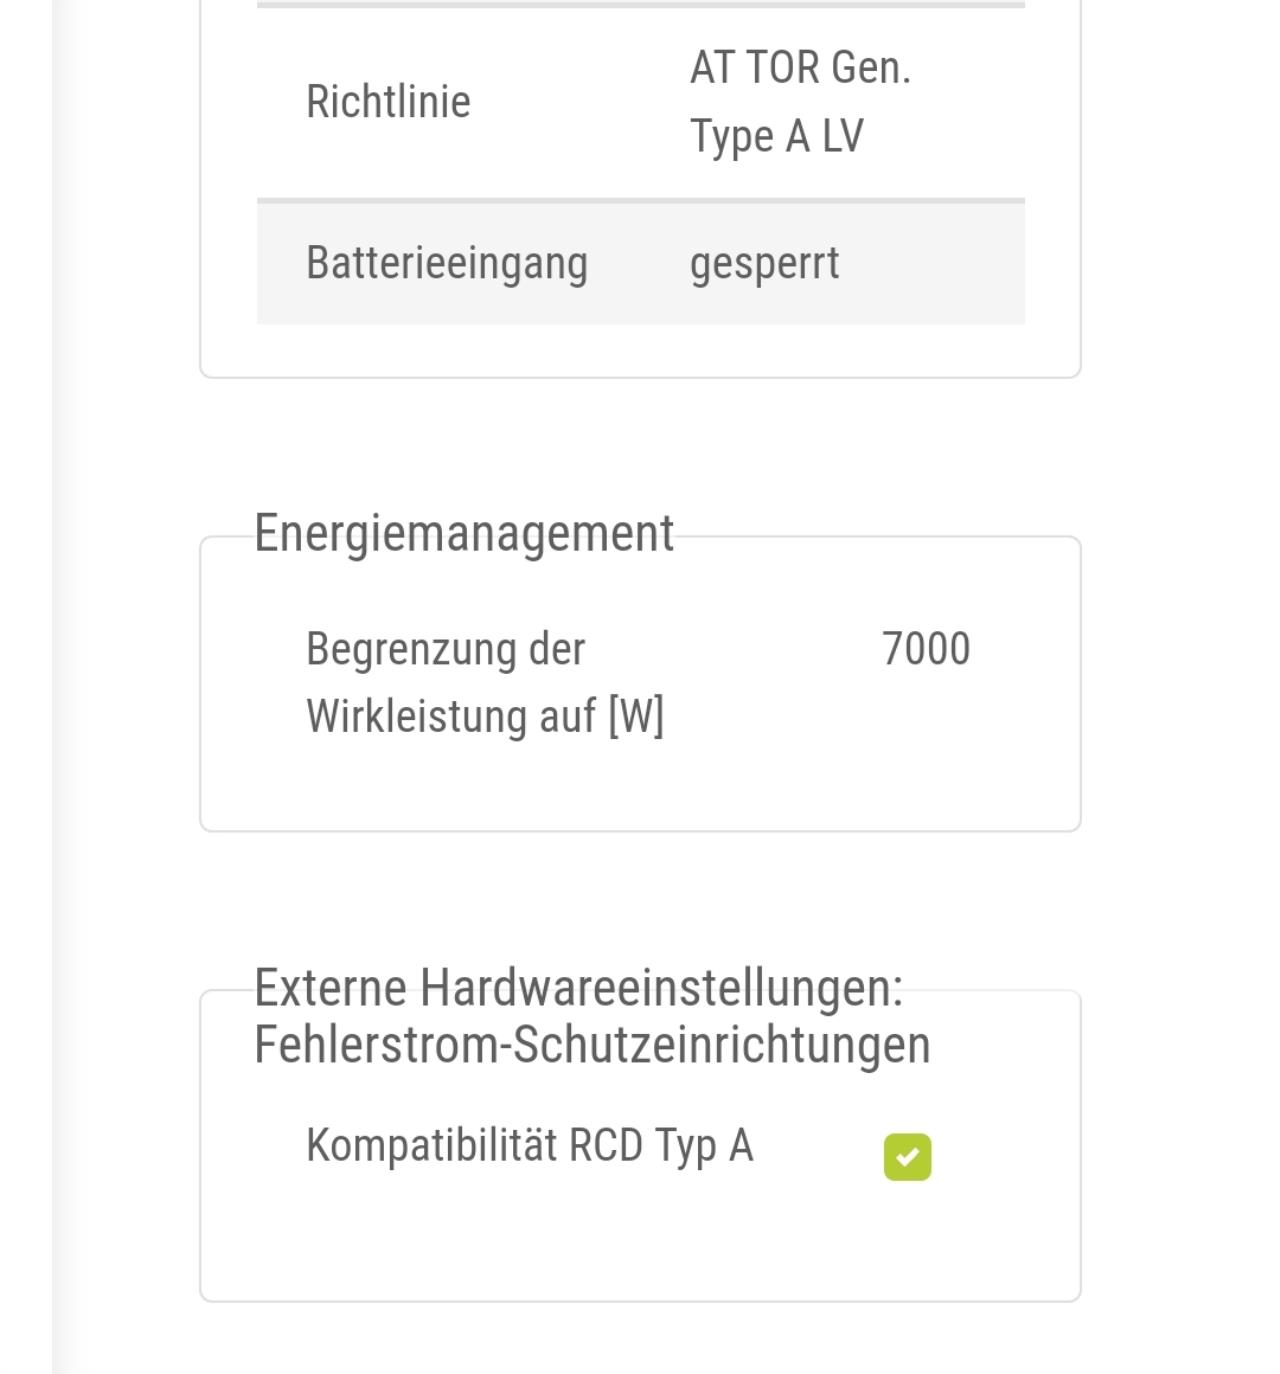Click the Wirkleistung auf [W] text line

click(x=485, y=717)
